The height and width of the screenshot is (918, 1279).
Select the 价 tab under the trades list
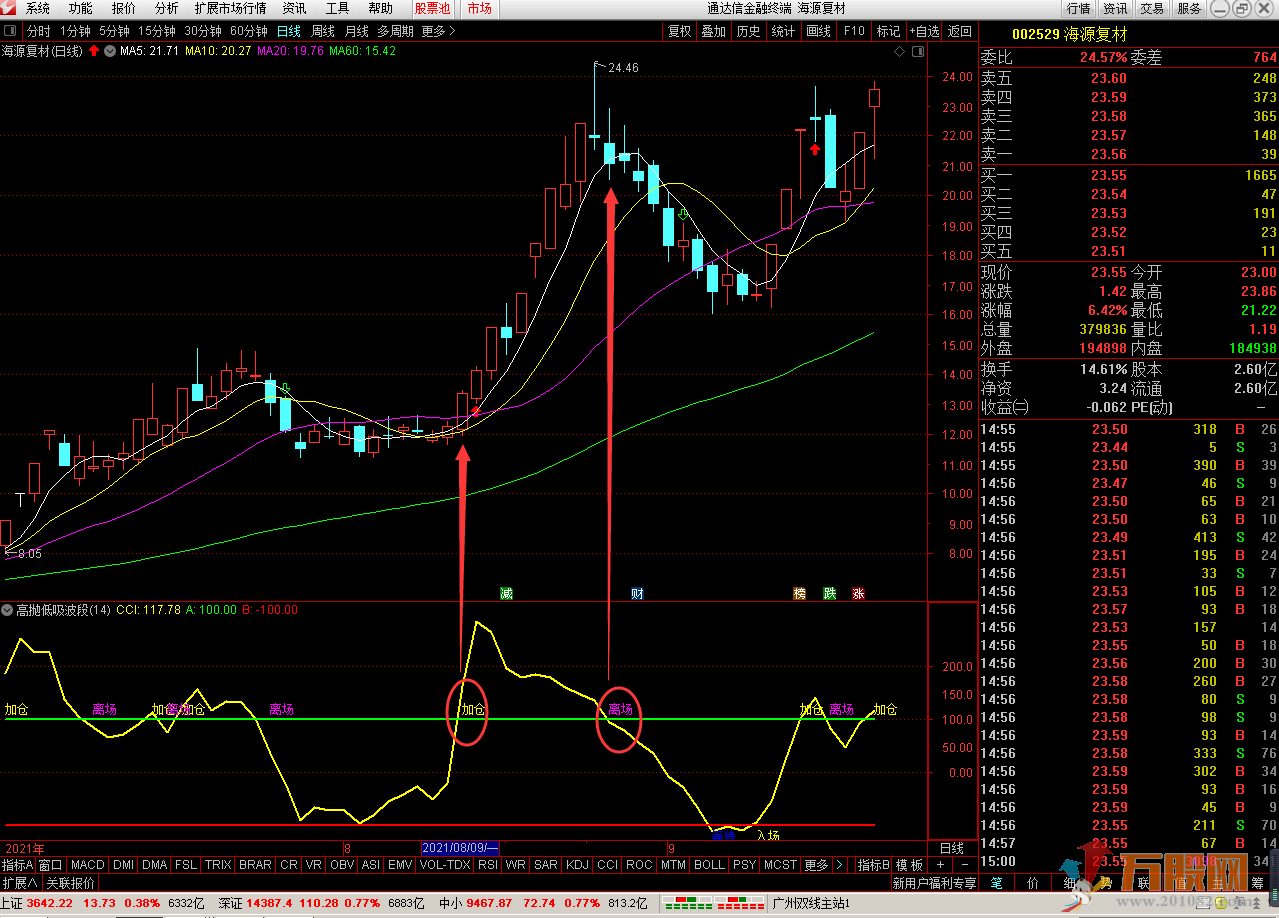click(x=1033, y=883)
